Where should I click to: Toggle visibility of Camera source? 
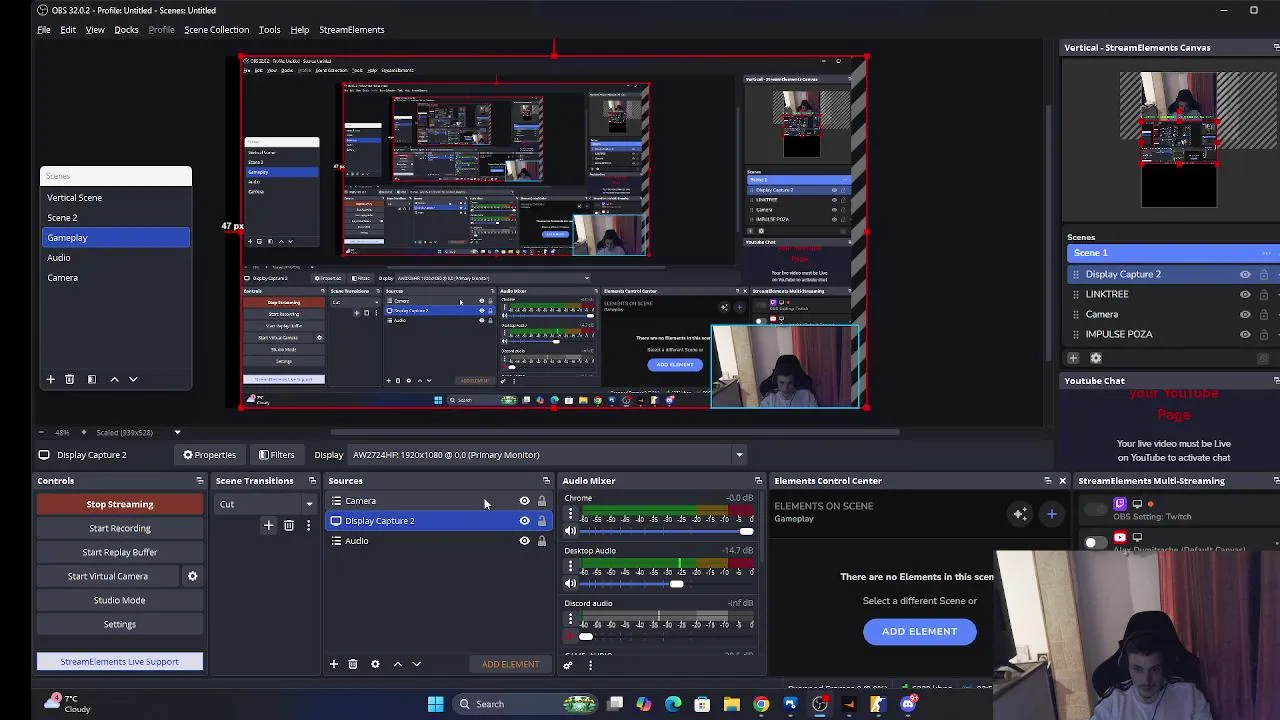(x=524, y=501)
